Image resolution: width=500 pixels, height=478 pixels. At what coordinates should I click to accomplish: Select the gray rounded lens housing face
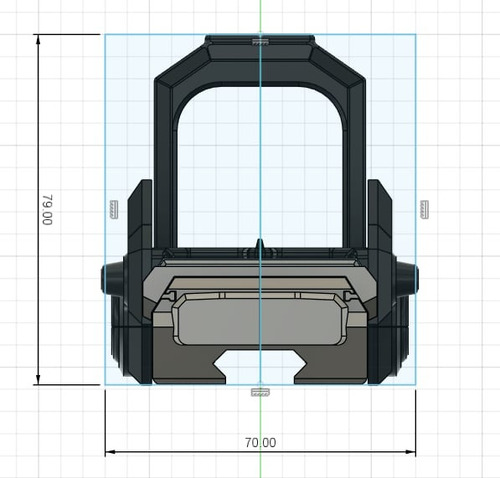[260, 321]
